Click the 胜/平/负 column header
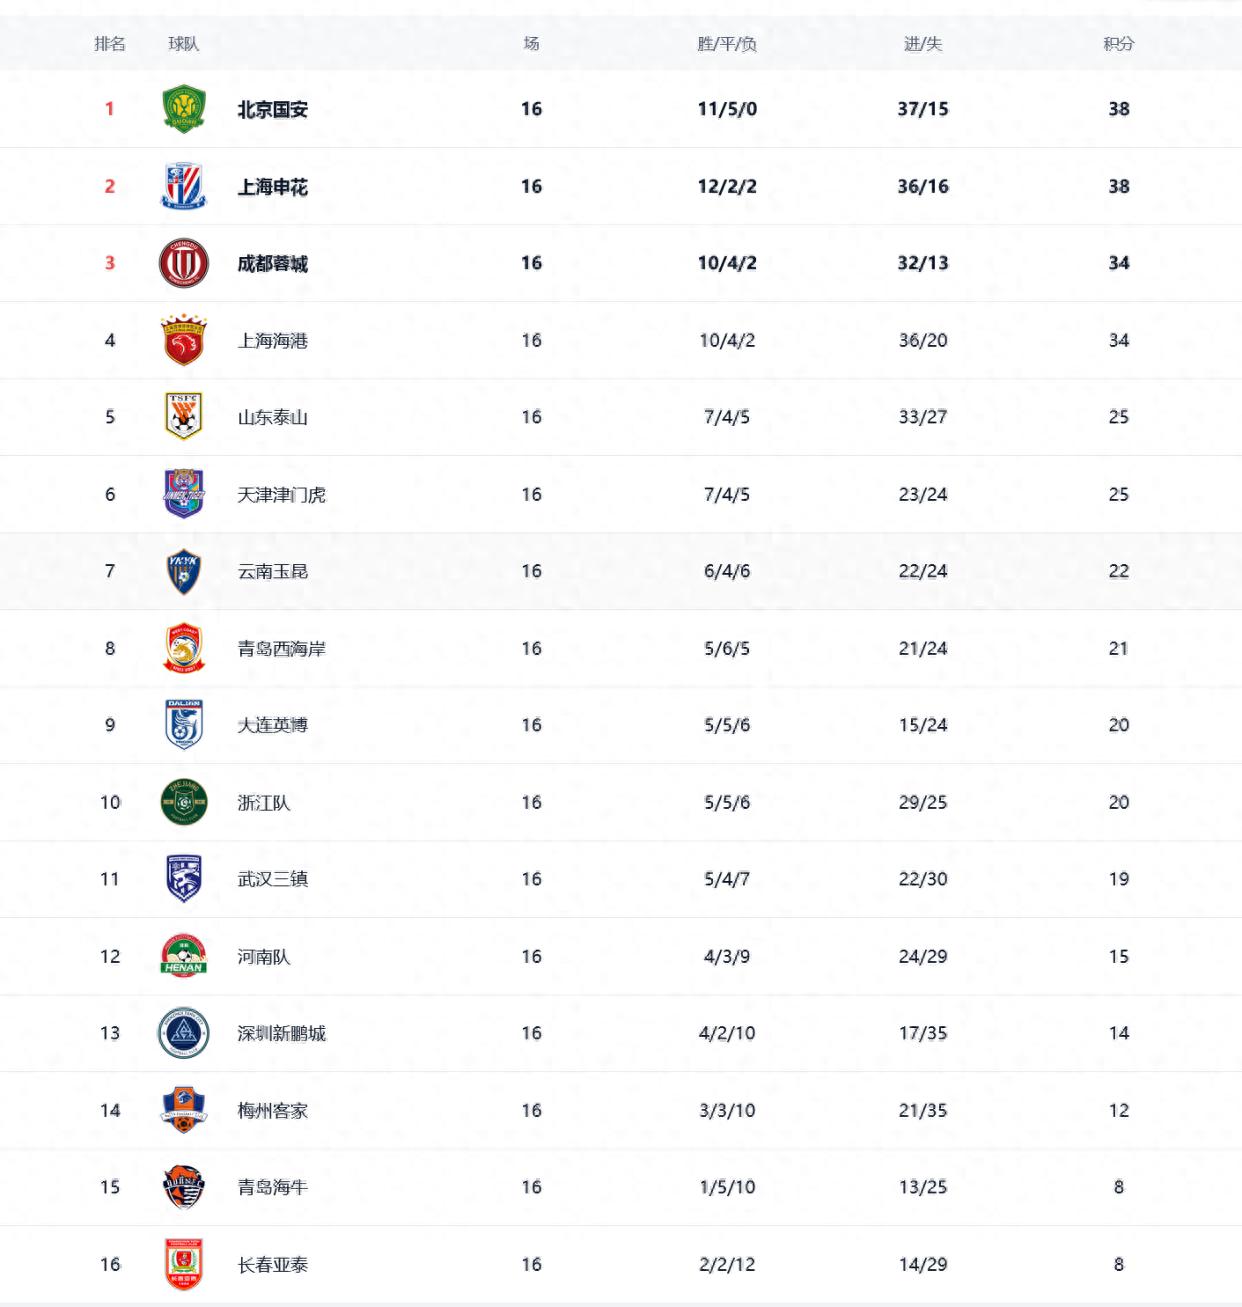Screen dimensions: 1242x1307 pyautogui.click(x=727, y=43)
